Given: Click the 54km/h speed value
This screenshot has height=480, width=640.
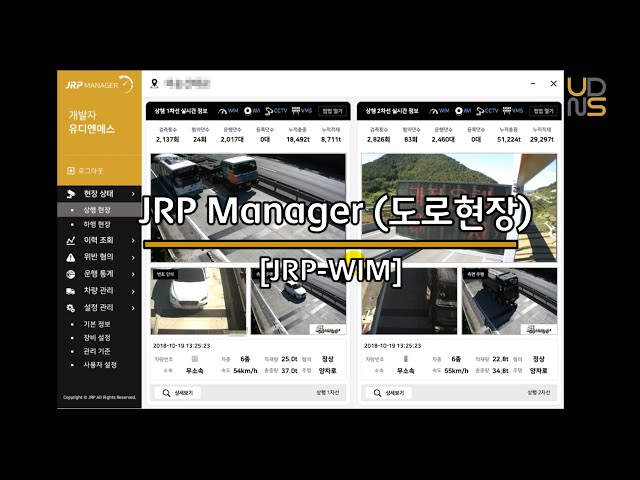Looking at the screenshot, I should point(246,371).
